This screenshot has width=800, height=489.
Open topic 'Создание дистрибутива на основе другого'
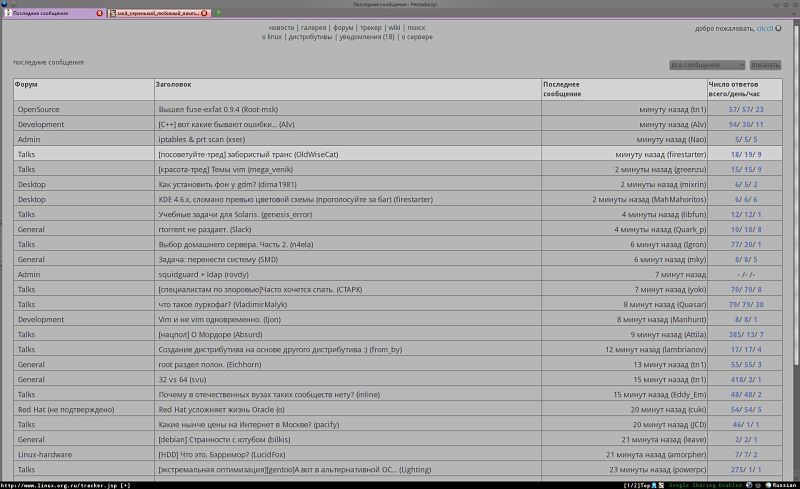point(280,349)
